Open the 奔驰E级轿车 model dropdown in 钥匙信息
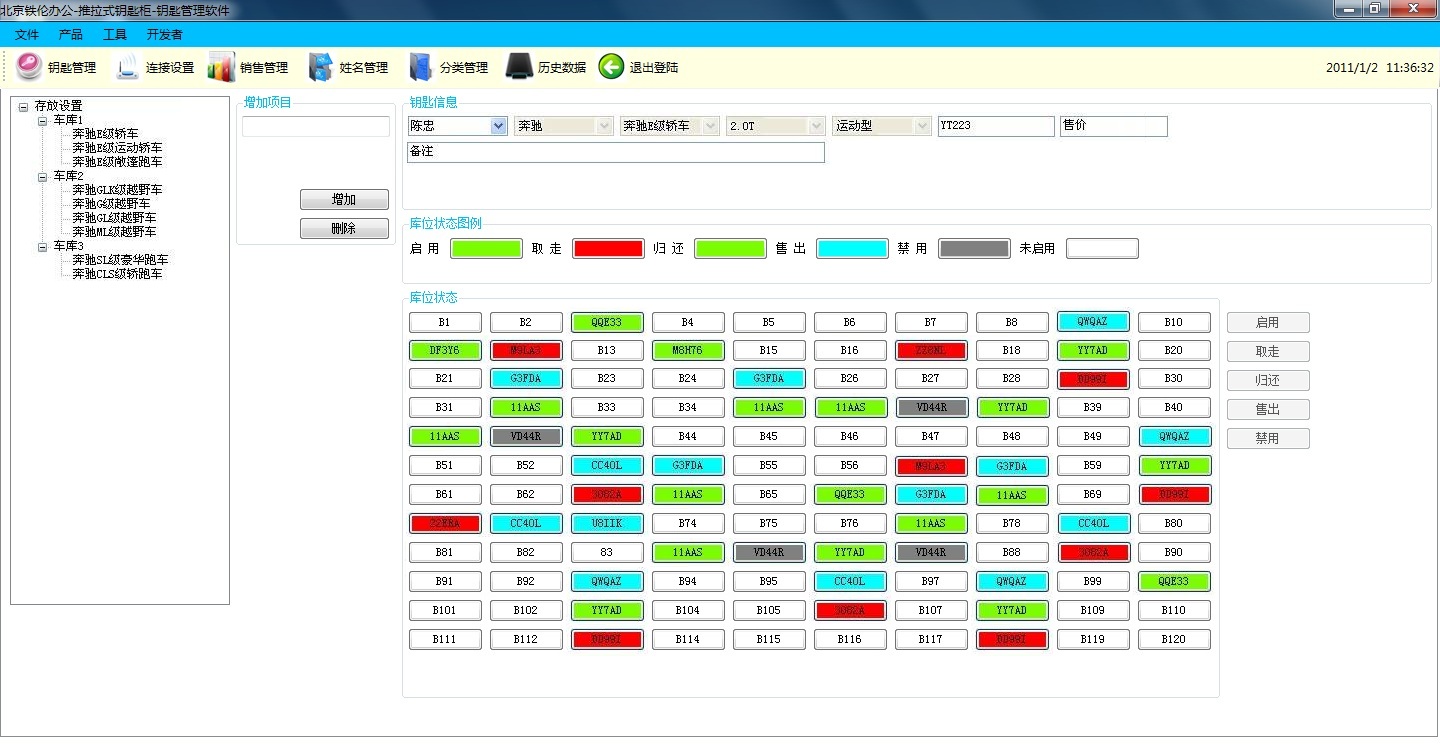The width and height of the screenshot is (1440, 746). 711,126
